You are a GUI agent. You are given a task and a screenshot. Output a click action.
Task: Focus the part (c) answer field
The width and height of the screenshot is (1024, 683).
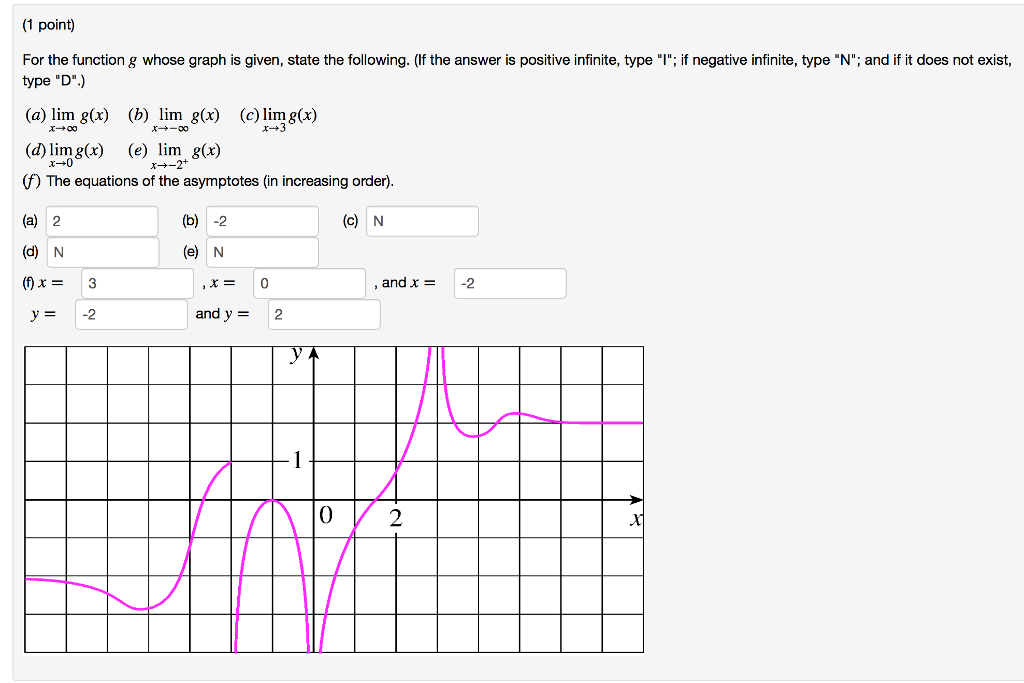click(x=423, y=221)
